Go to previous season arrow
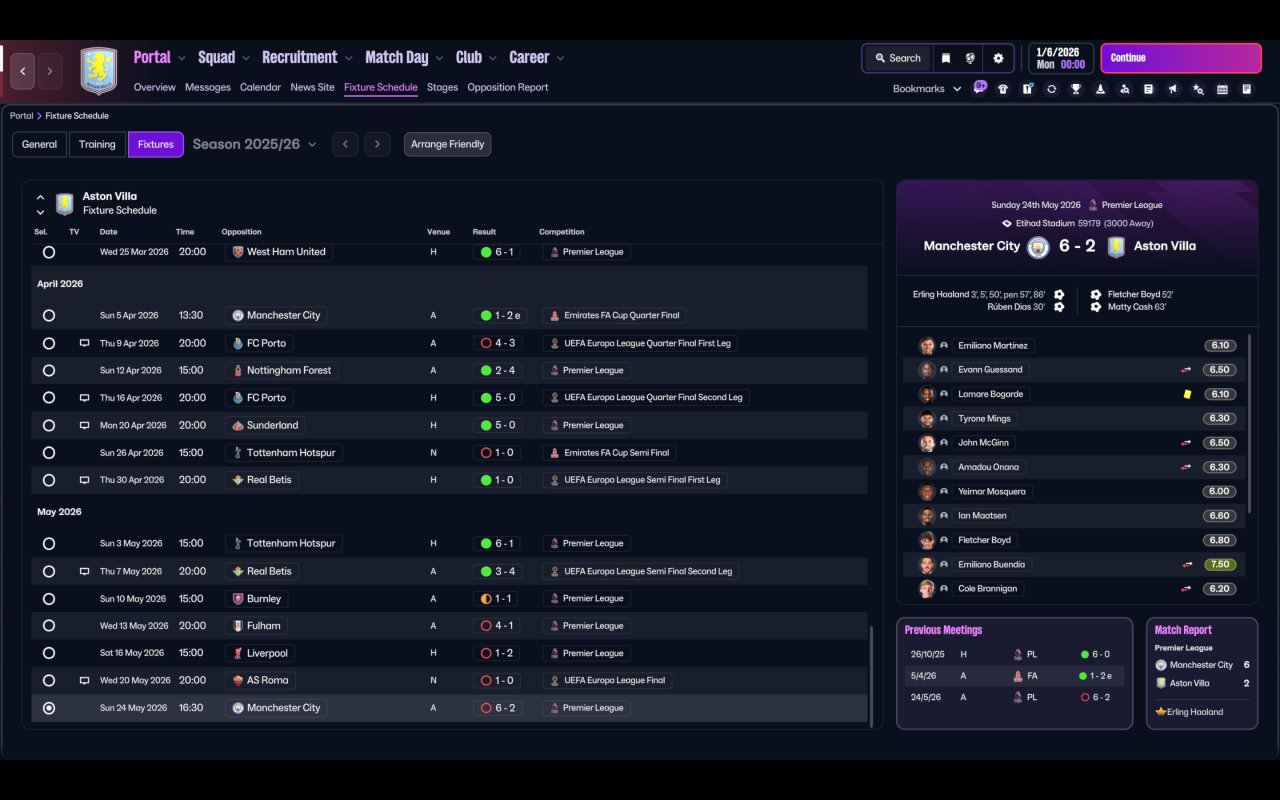The height and width of the screenshot is (800, 1280). coord(345,144)
